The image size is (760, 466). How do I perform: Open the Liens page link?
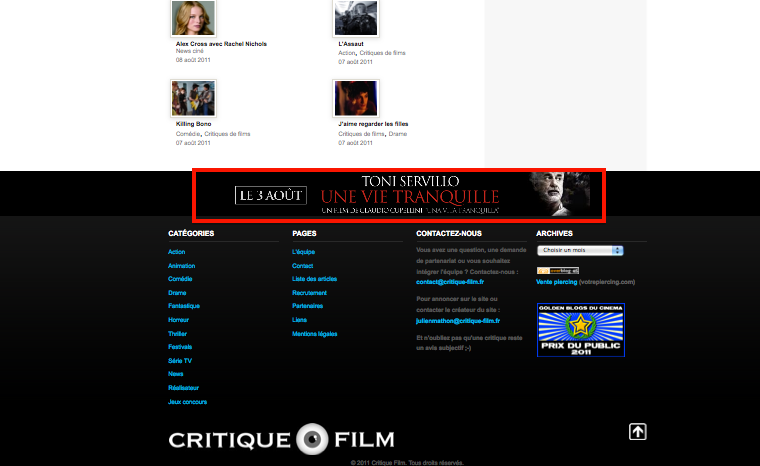pos(299,320)
